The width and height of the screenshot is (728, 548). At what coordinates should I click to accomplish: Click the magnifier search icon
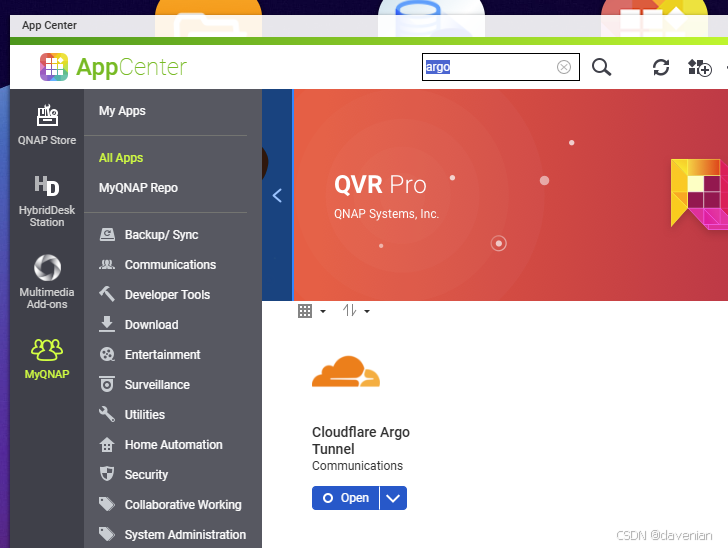tap(601, 67)
